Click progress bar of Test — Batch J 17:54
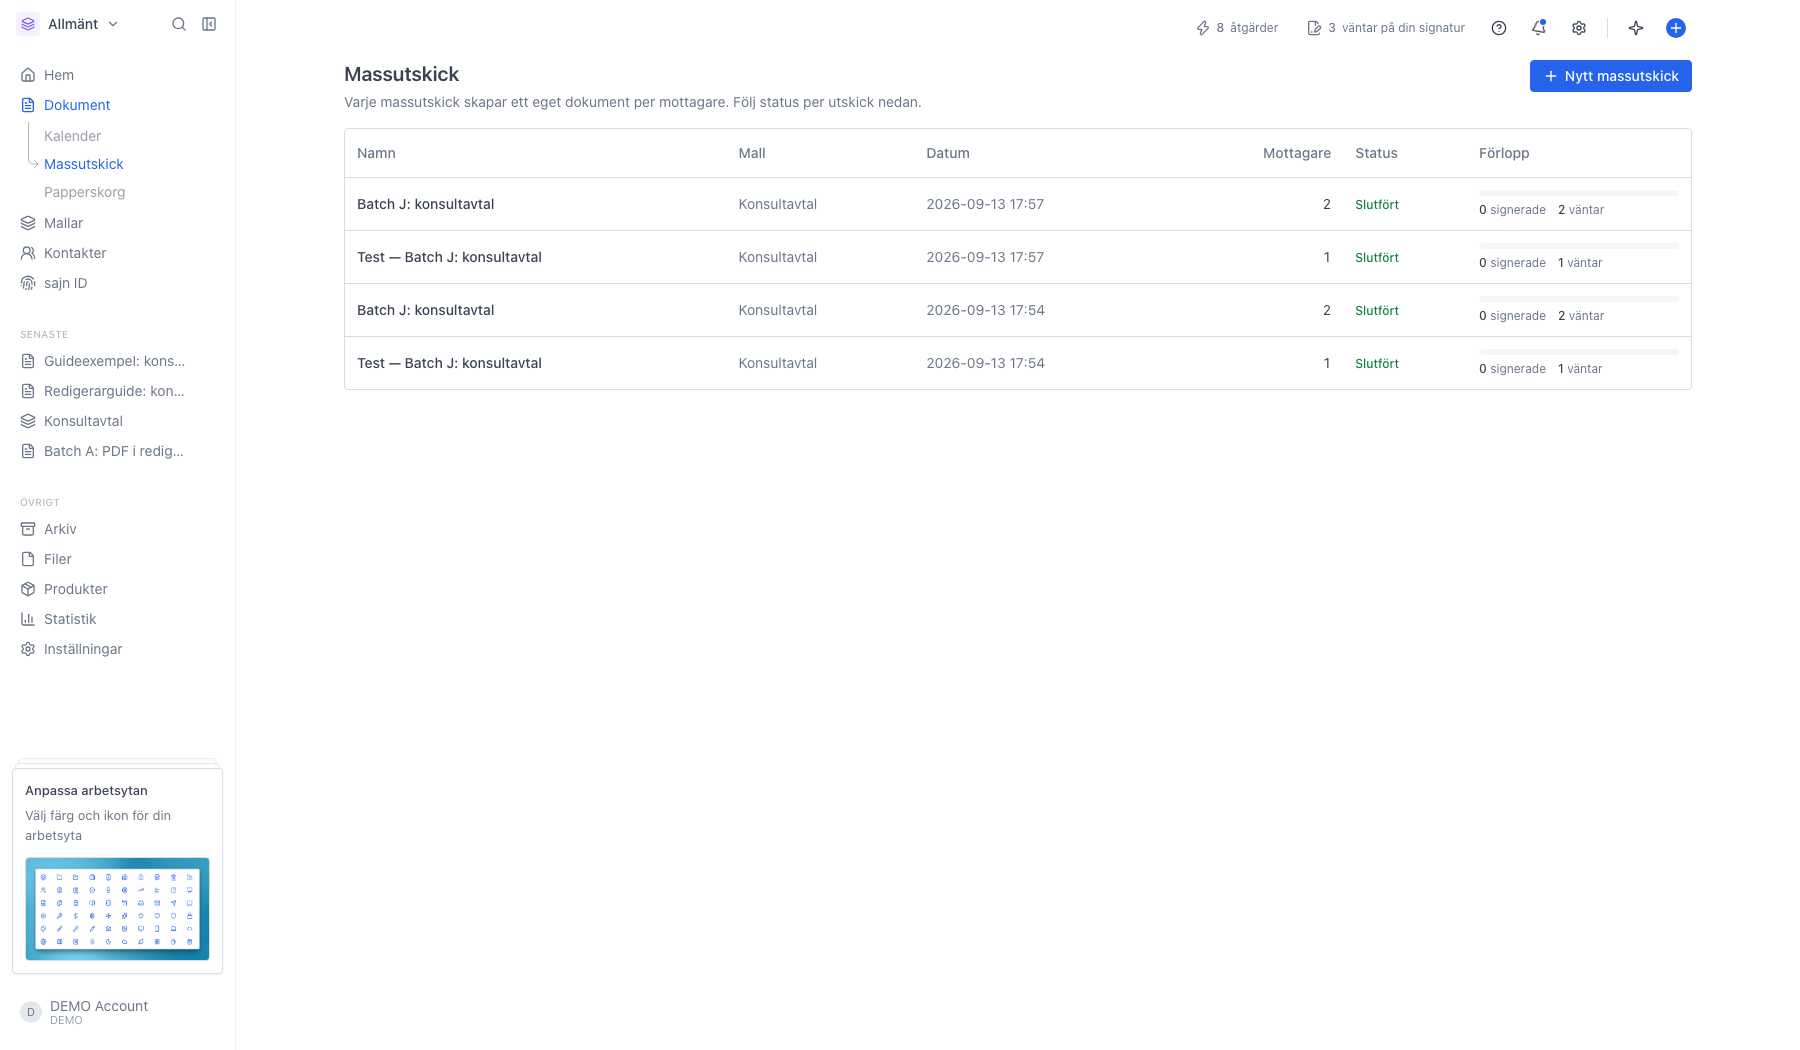Image resolution: width=1800 pixels, height=1050 pixels. [x=1578, y=352]
